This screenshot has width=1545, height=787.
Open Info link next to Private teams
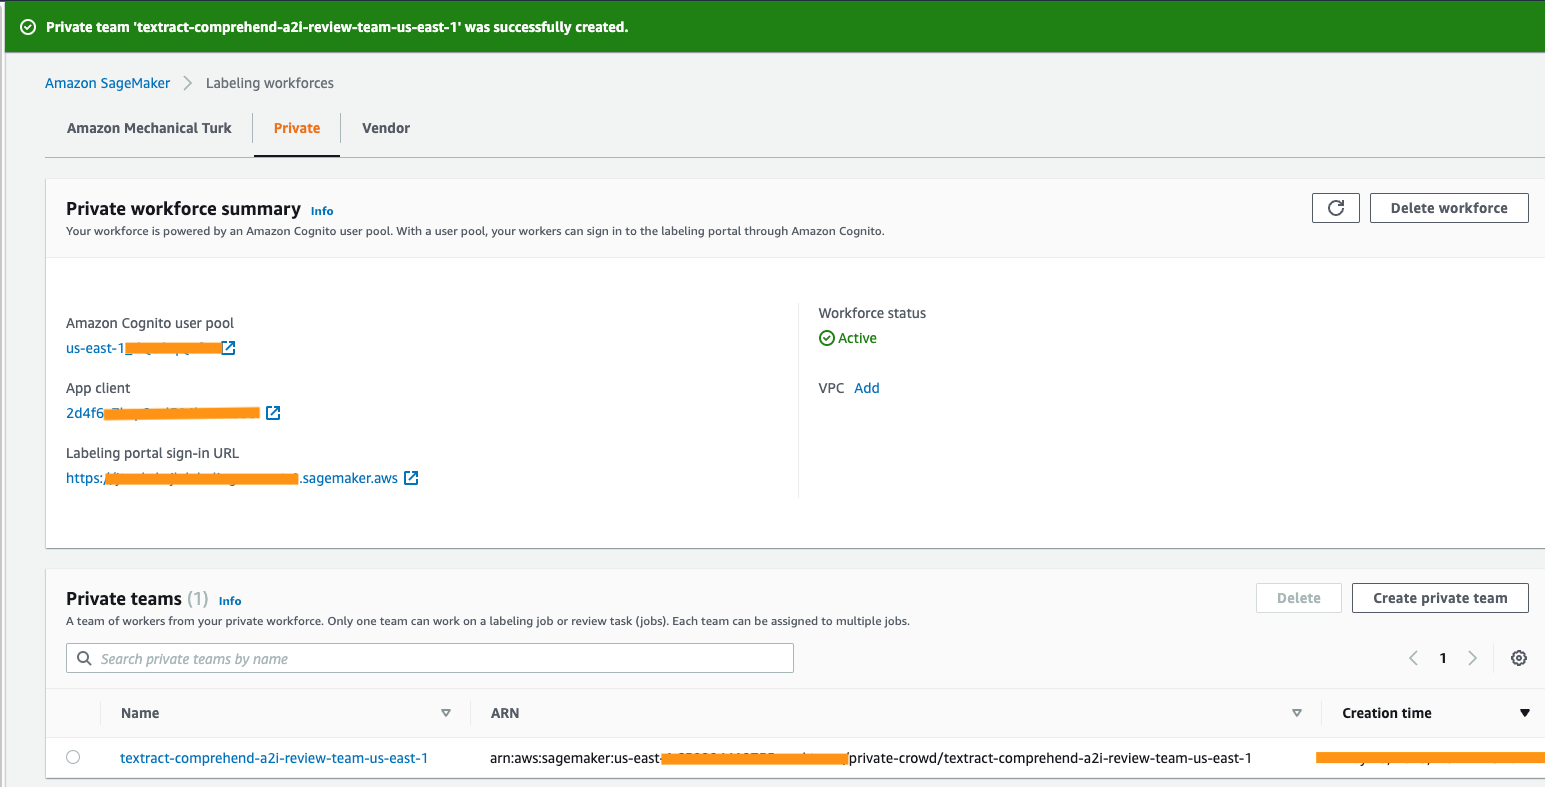click(230, 601)
